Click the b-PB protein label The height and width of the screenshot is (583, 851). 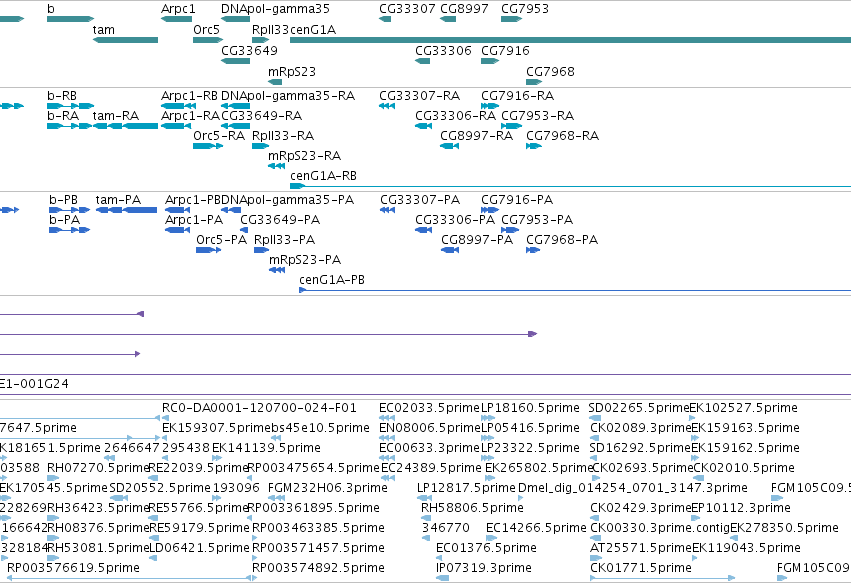click(63, 200)
